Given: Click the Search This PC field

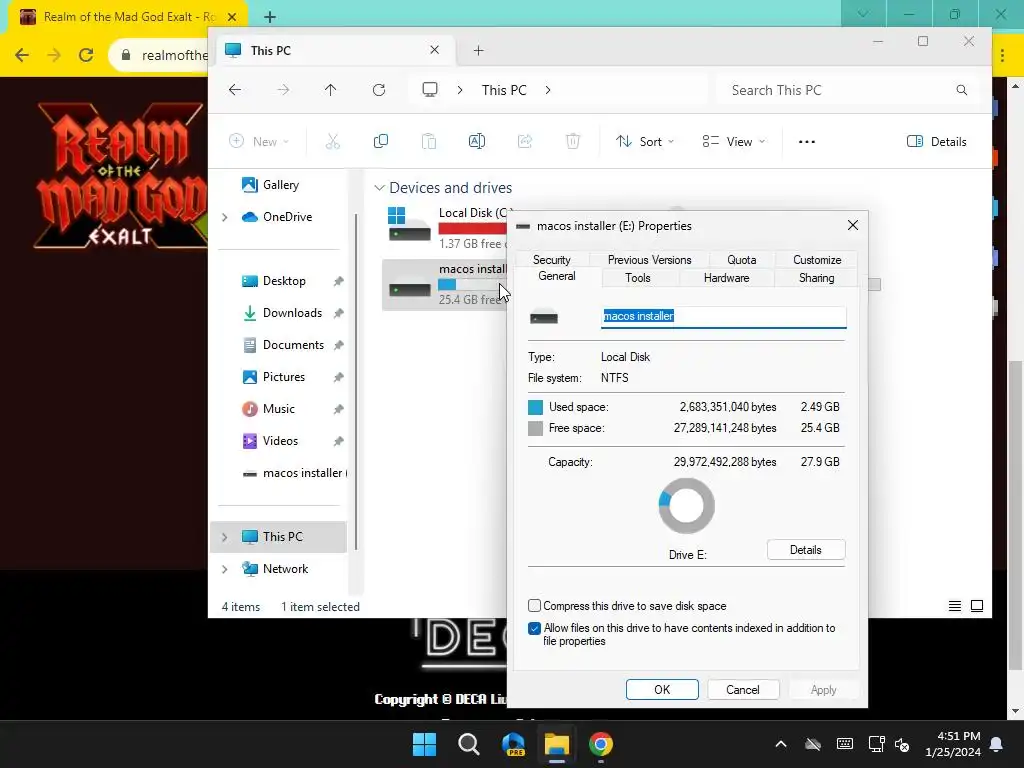Looking at the screenshot, I should coord(848,90).
